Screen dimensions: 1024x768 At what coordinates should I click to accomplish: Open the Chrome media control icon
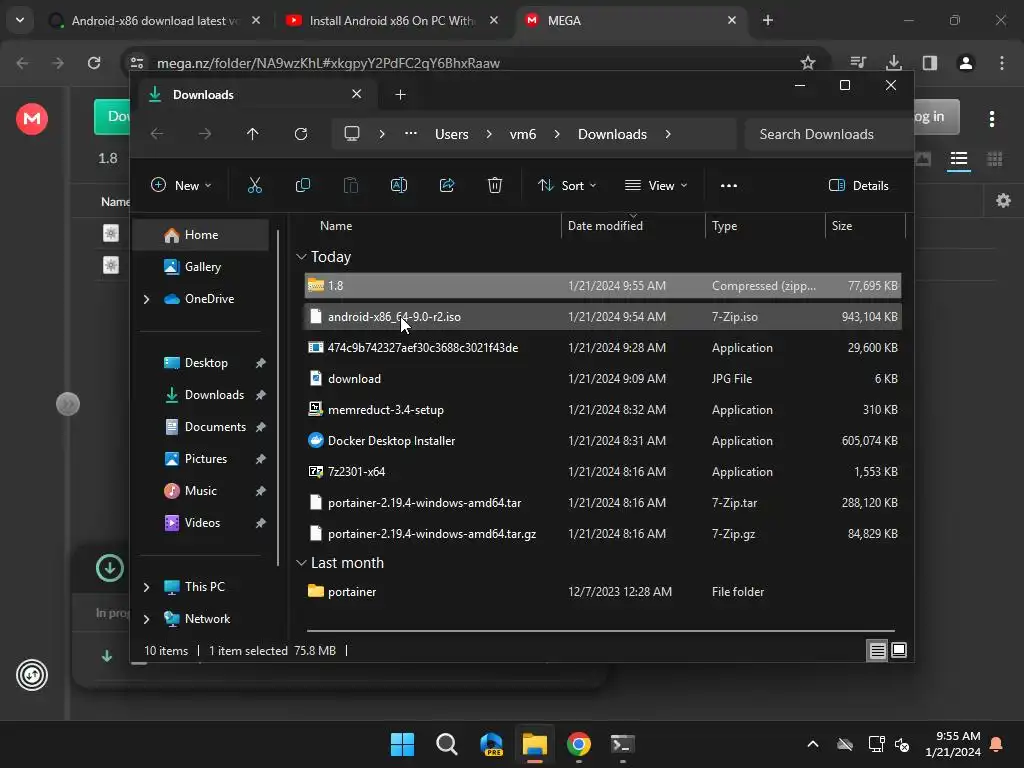coord(858,63)
